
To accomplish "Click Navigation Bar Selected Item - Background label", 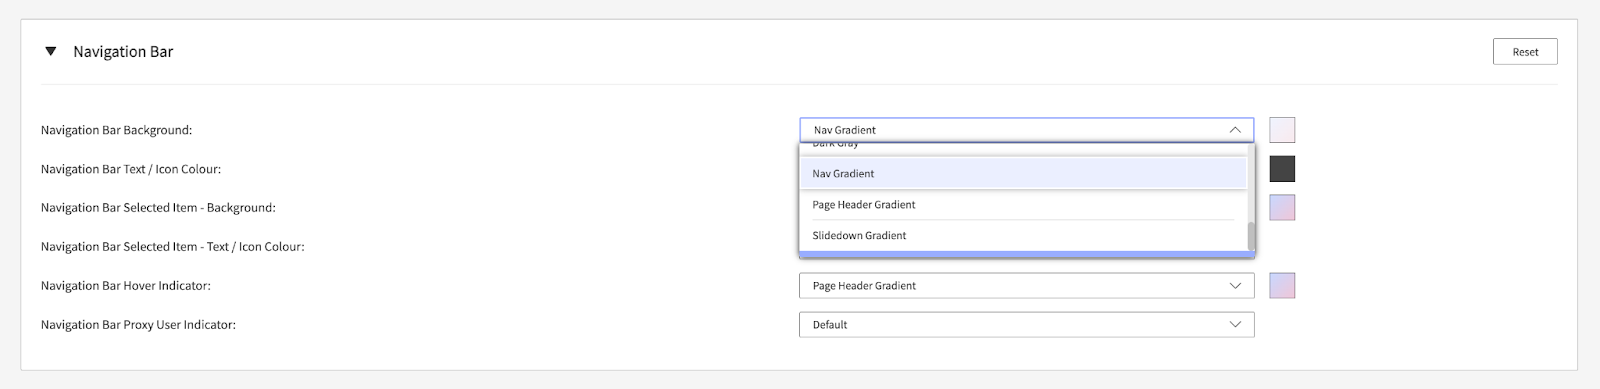I will click(158, 208).
